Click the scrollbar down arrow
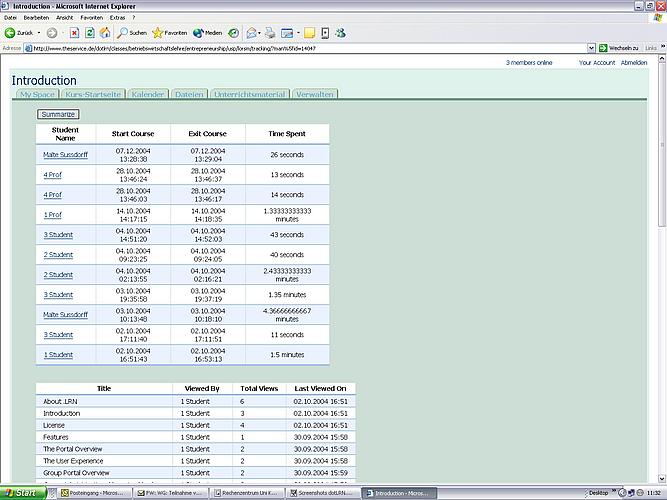Viewport: 667px width, 500px height. pos(661,479)
